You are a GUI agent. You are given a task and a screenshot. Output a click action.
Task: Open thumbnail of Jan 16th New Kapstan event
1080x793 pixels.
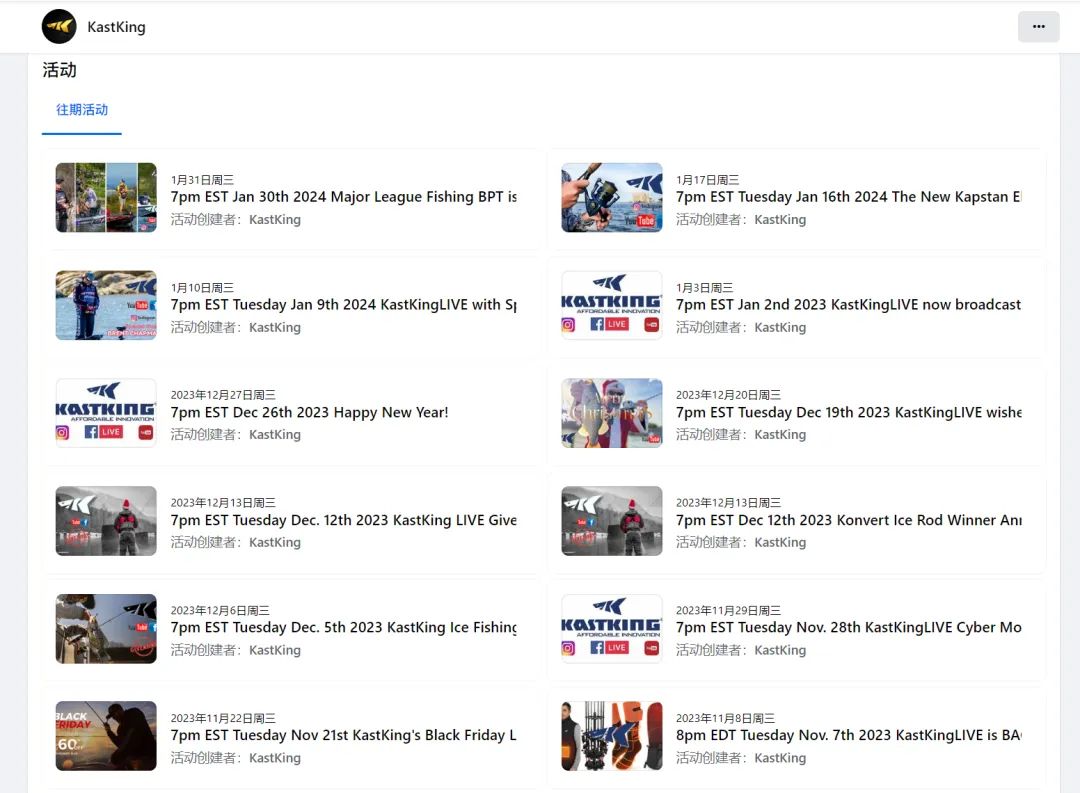pyautogui.click(x=612, y=198)
